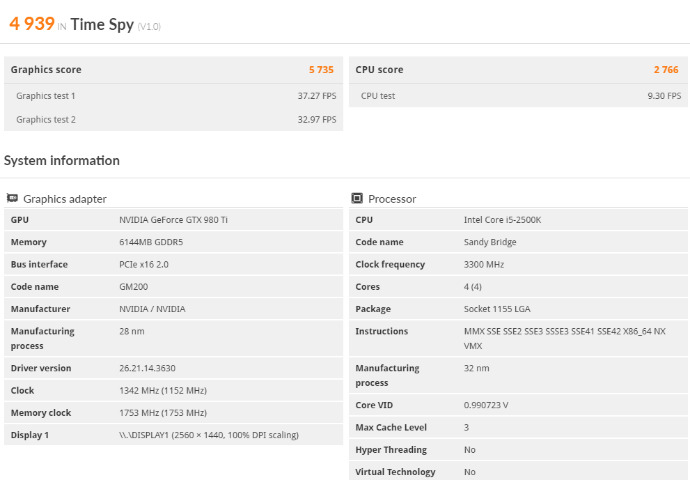The height and width of the screenshot is (480, 690).
Task: Click the Graphics adapter monitor icon
Action: click(x=12, y=199)
